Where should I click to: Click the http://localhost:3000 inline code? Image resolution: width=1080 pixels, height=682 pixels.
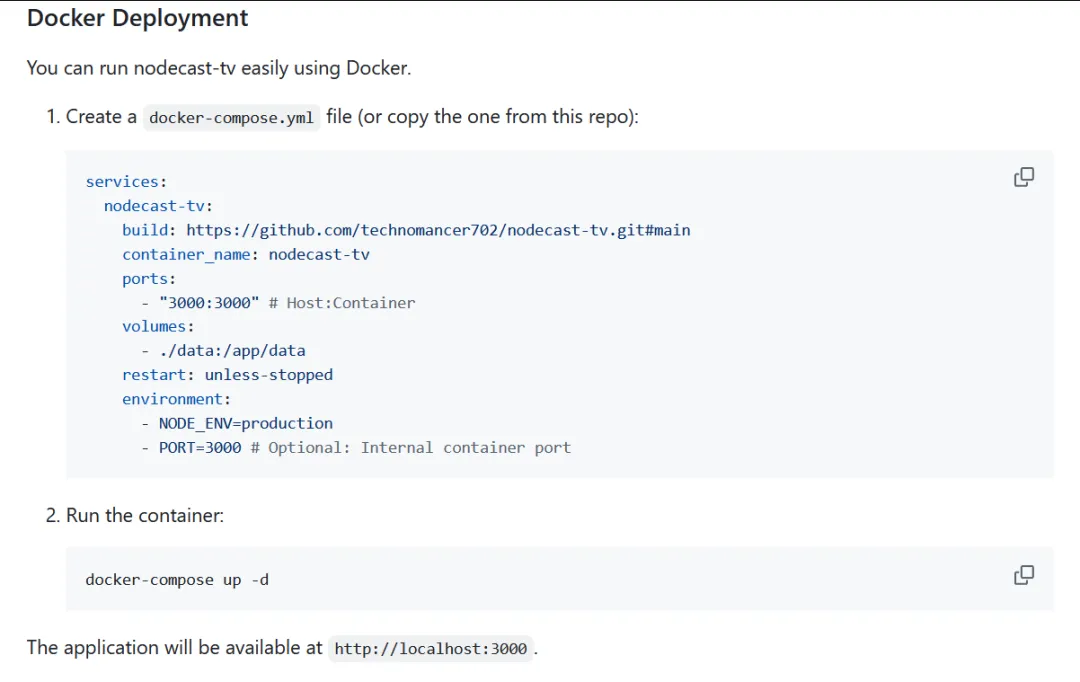(430, 649)
